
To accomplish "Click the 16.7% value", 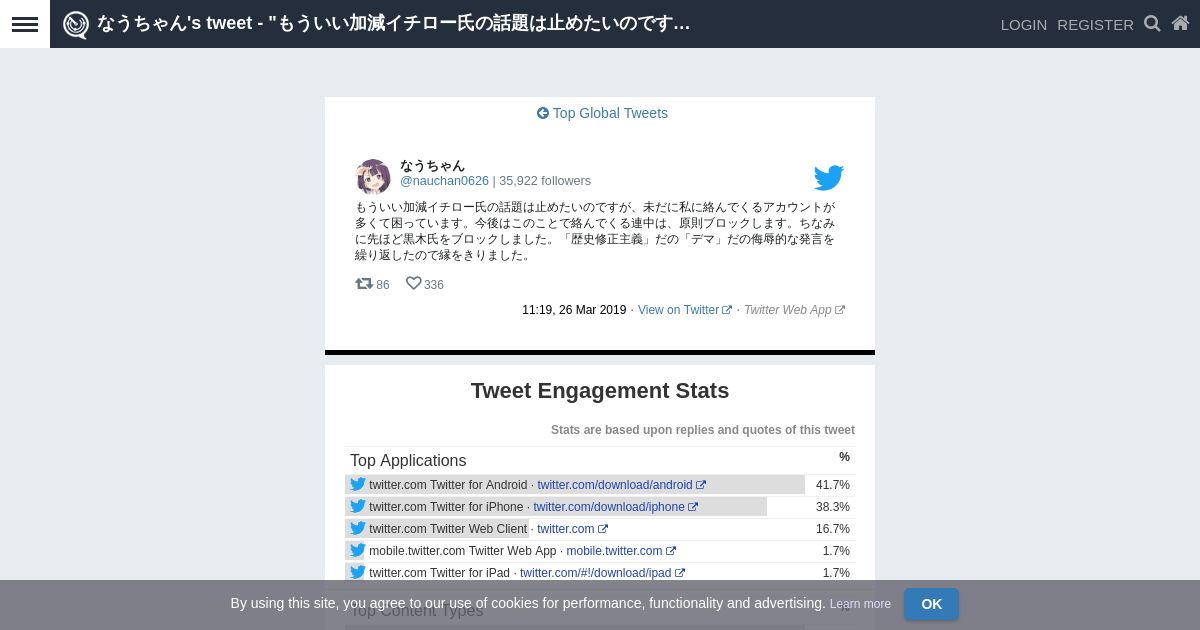I will click(x=833, y=529).
